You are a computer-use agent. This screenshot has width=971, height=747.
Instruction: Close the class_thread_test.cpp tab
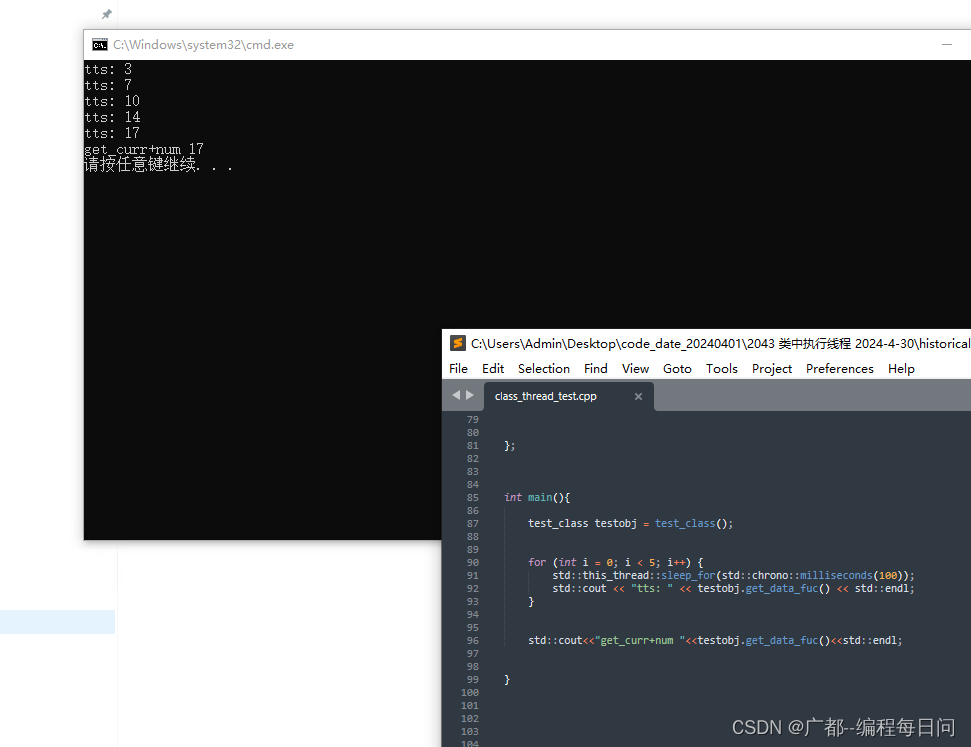click(x=638, y=396)
